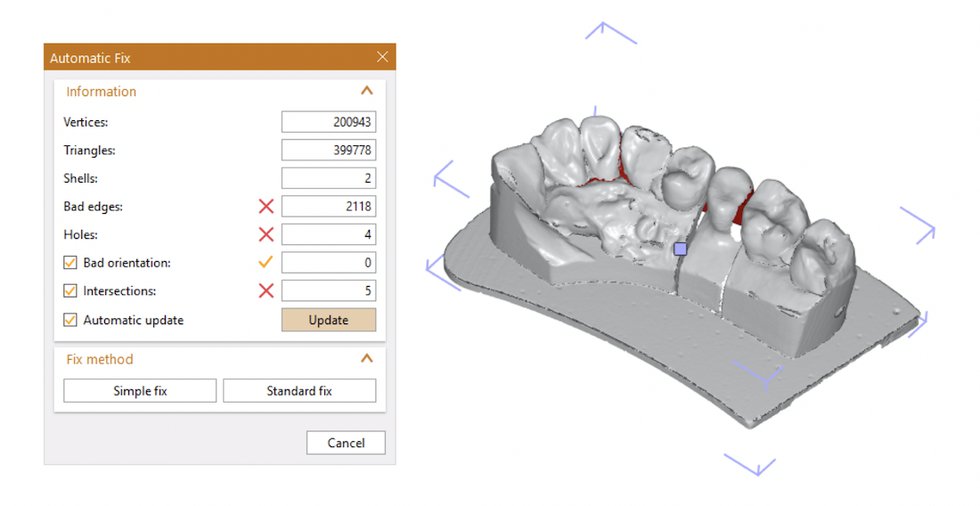Viewport: 980px width, 506px height.
Task: Collapse the Fix method section
Action: tap(367, 359)
